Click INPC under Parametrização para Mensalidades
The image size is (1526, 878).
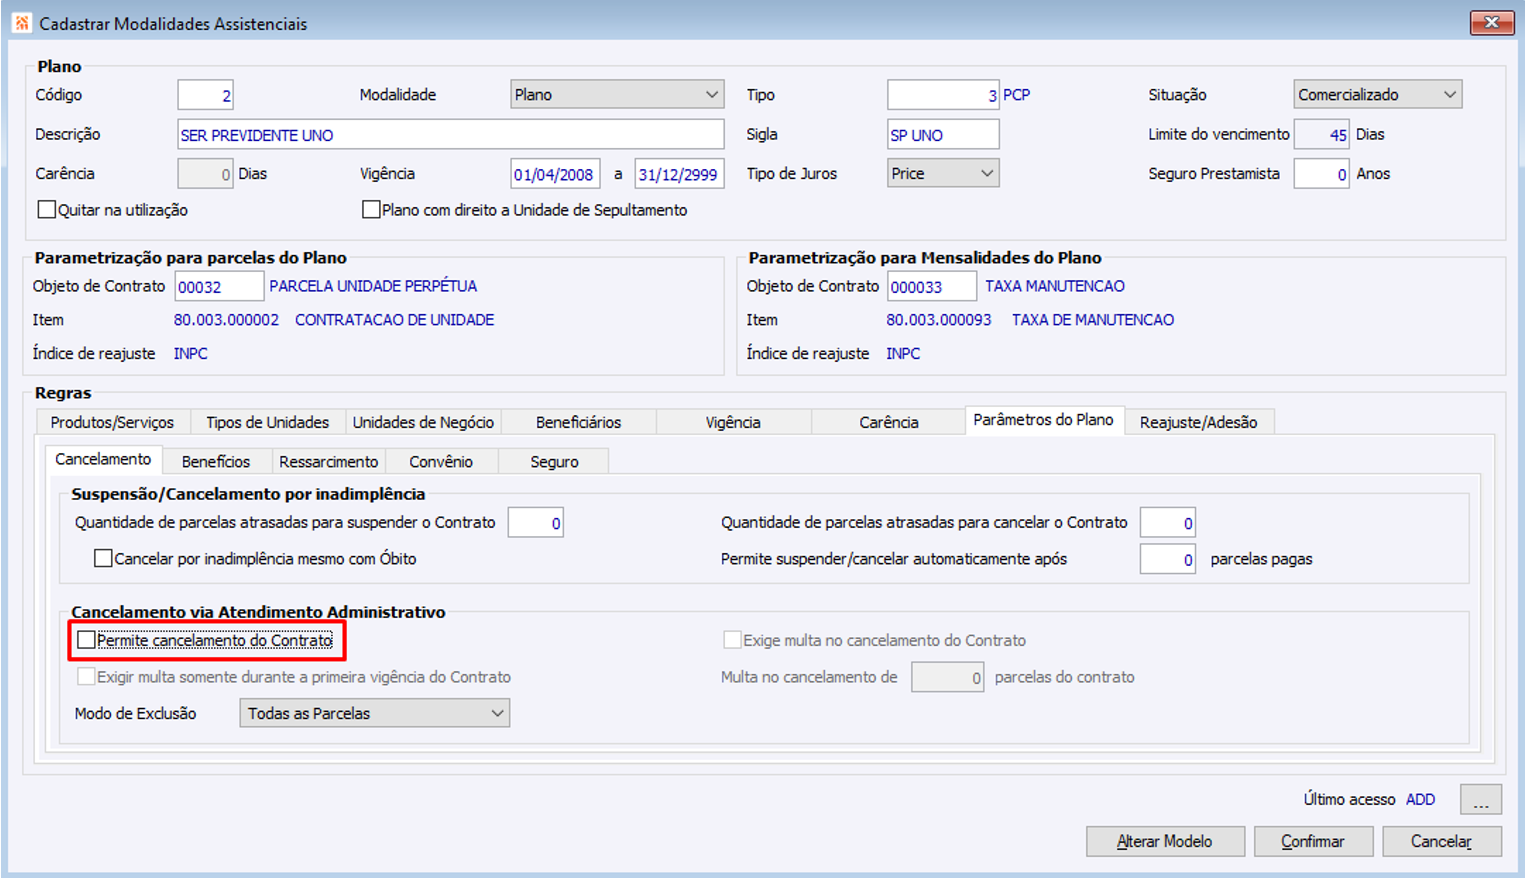tap(903, 353)
